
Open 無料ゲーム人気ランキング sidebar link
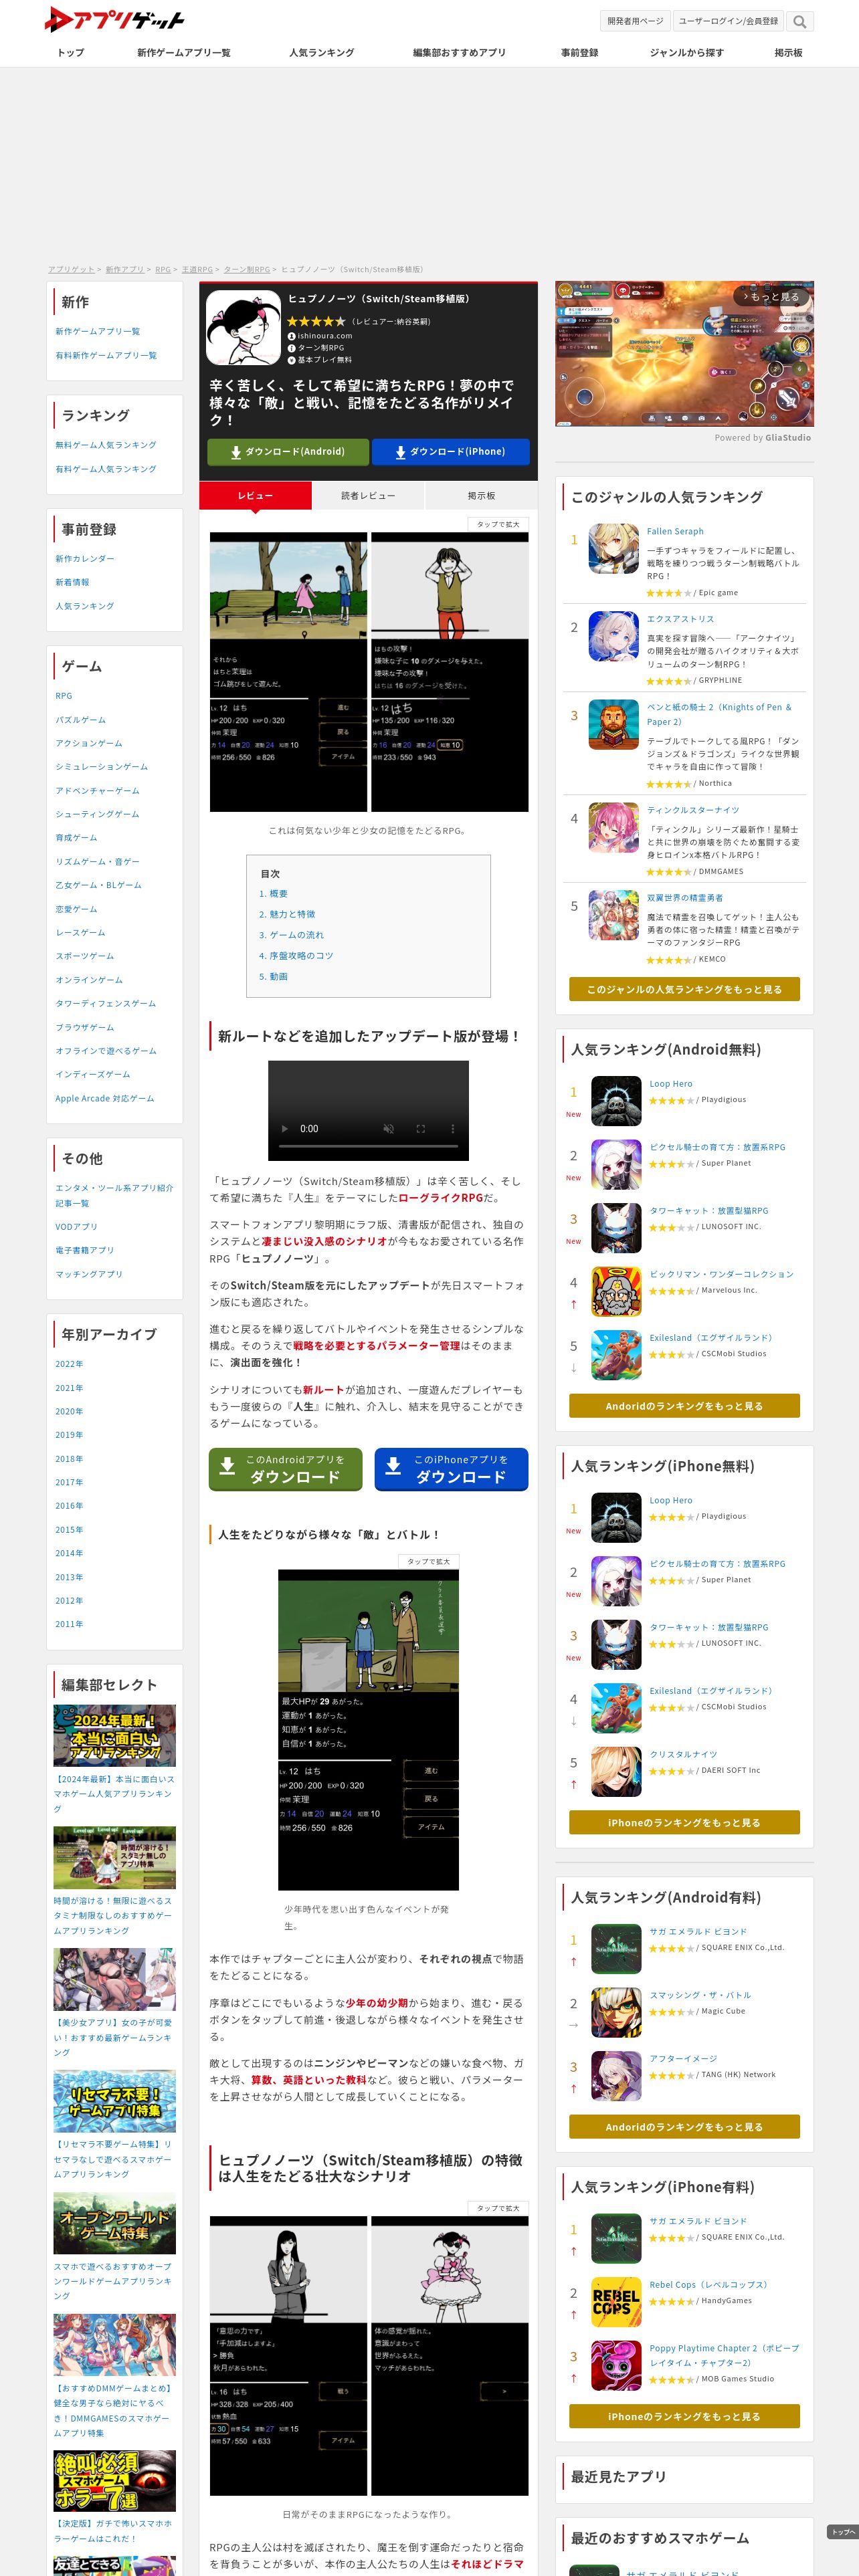click(x=105, y=445)
